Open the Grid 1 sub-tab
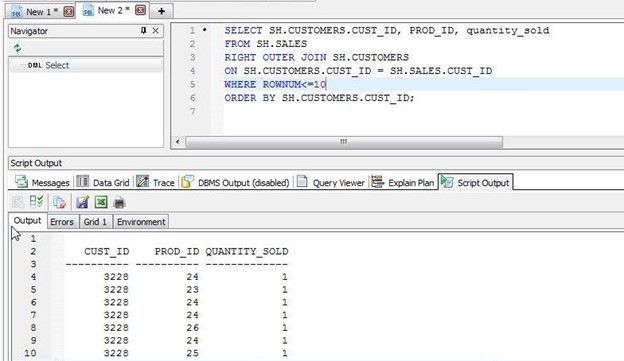Screen dimensions: 624x361 [95, 222]
